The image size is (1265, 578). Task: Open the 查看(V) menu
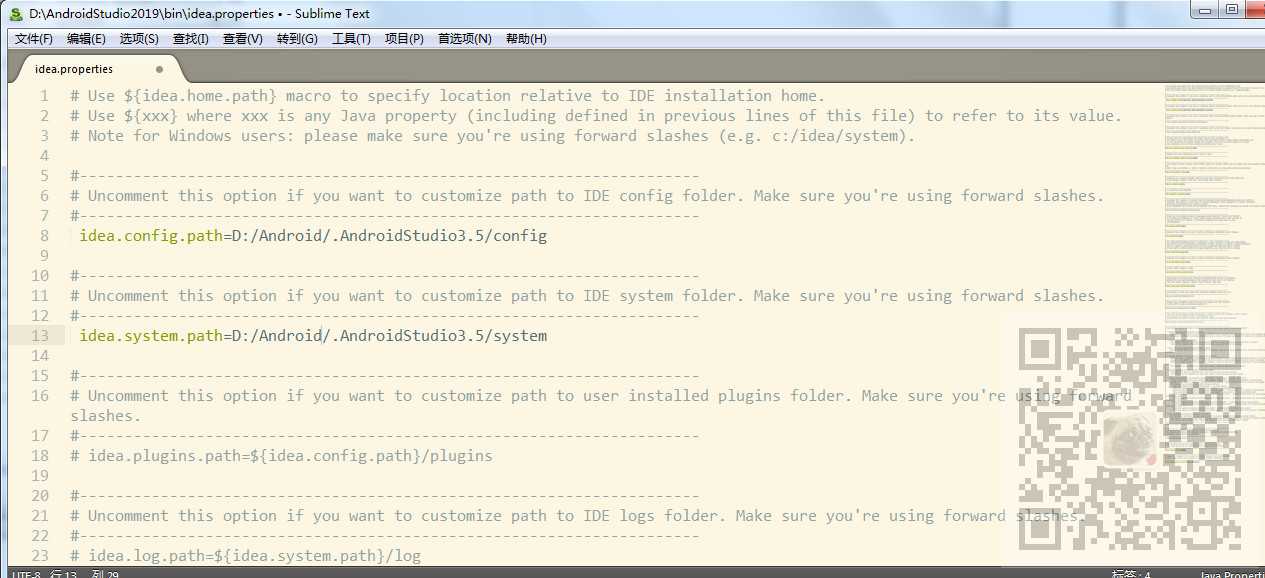[242, 39]
